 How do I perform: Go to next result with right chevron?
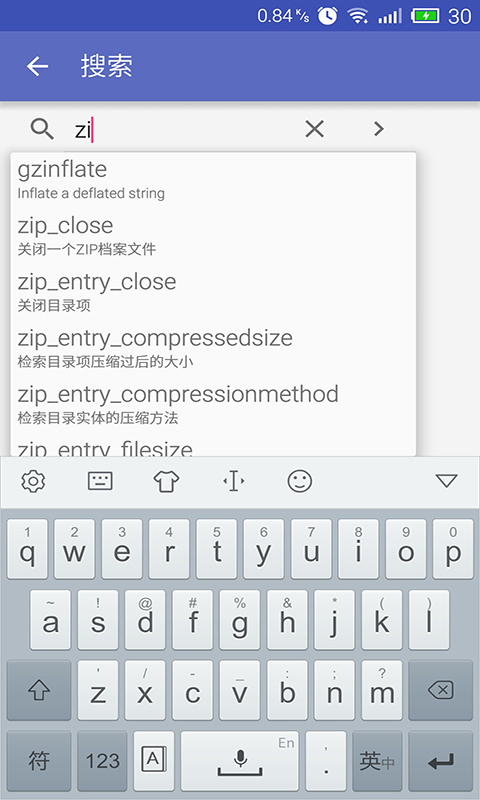pos(378,129)
